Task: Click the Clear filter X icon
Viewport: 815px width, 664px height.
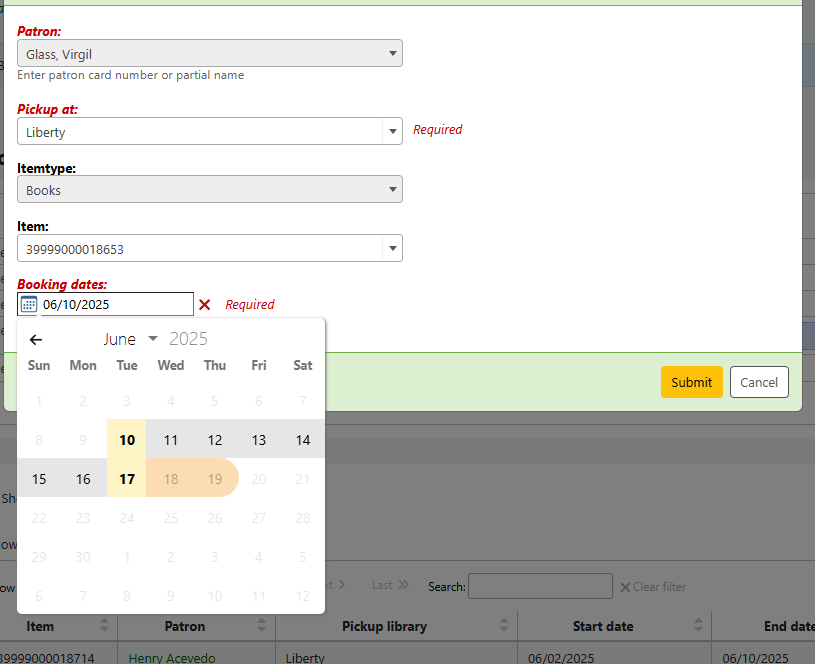Action: (626, 587)
